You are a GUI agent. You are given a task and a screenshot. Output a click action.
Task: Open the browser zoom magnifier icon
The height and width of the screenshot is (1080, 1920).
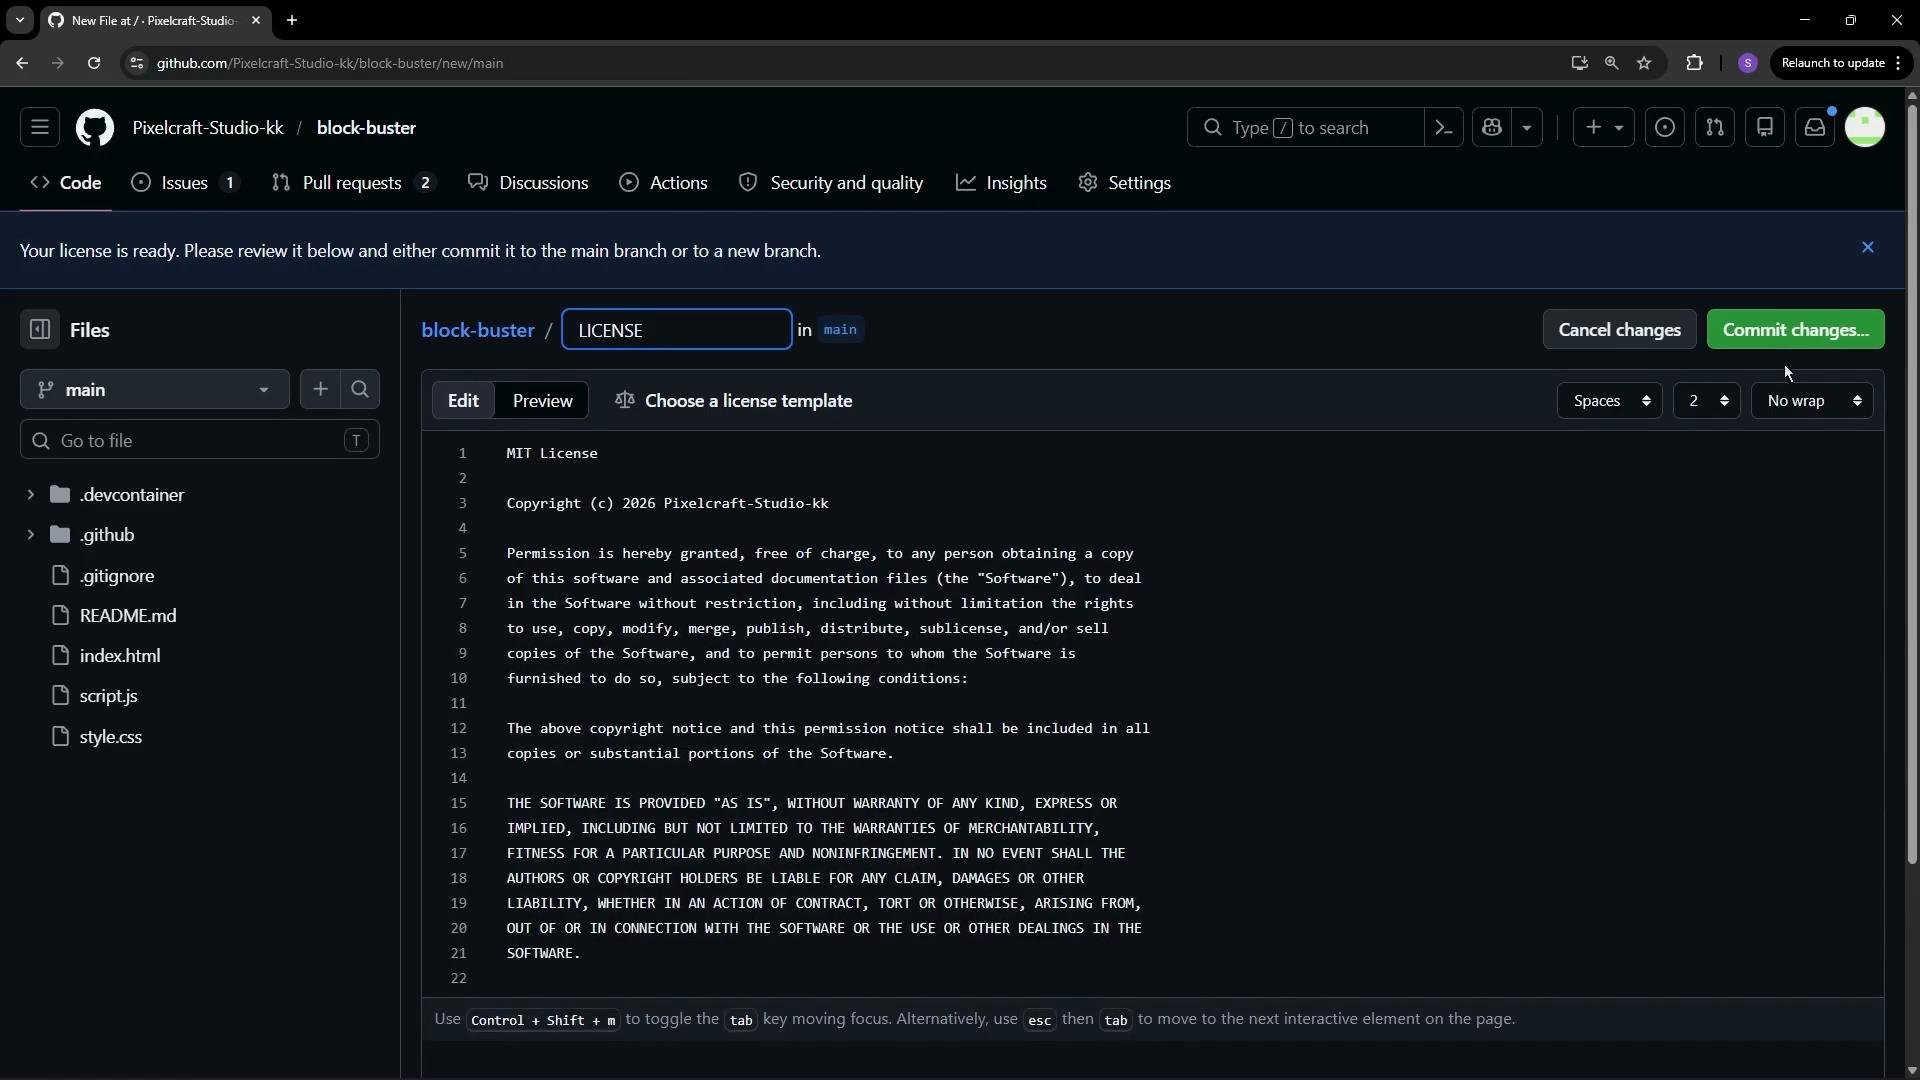click(1611, 63)
